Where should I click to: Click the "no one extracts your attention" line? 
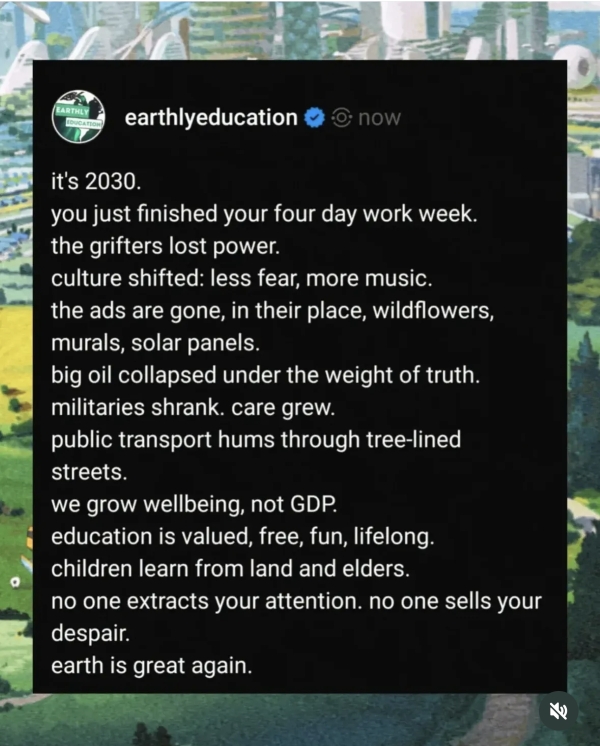(296, 601)
